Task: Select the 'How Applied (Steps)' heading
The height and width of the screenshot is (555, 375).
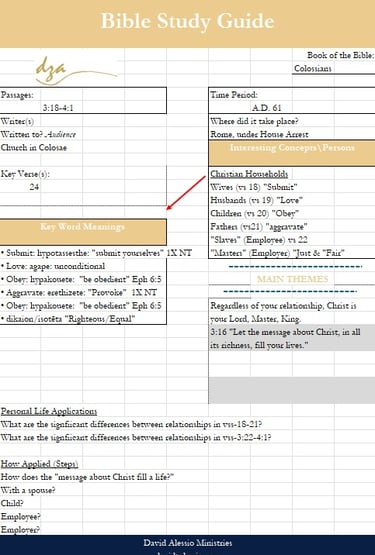Action: point(39,464)
